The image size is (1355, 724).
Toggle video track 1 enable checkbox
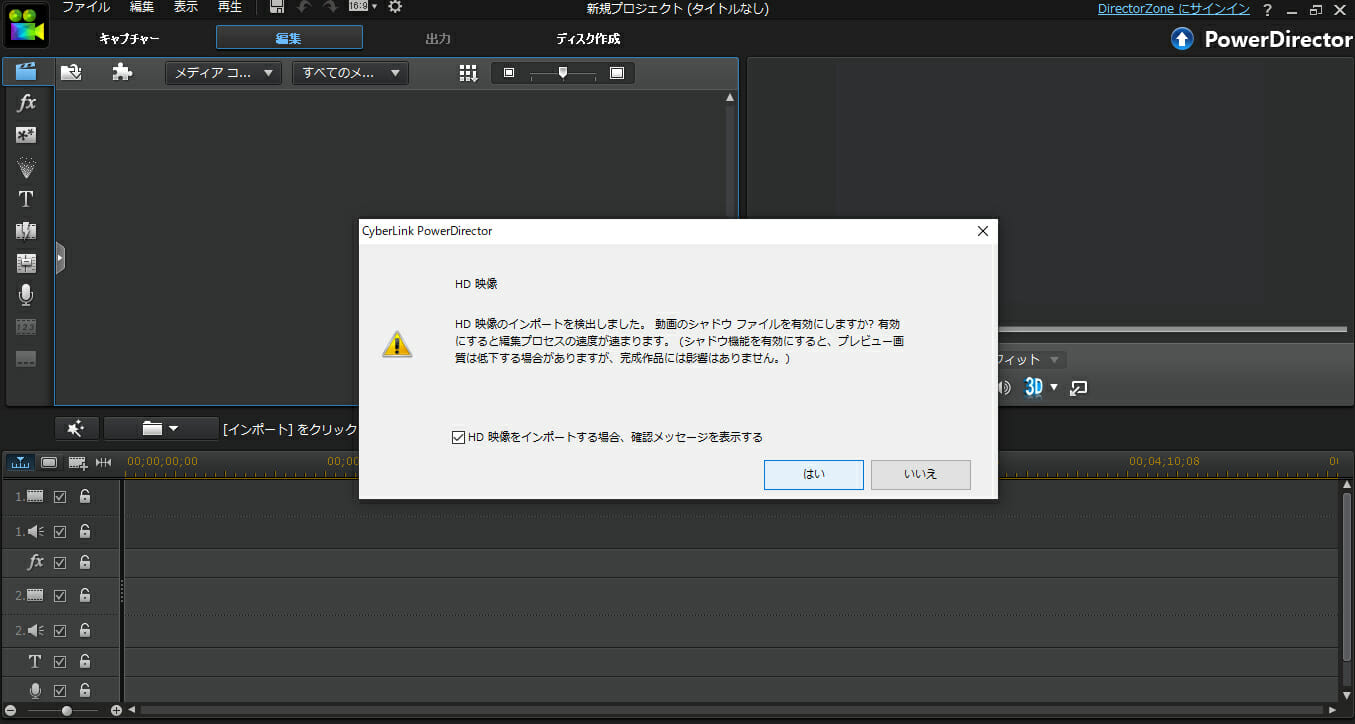60,496
